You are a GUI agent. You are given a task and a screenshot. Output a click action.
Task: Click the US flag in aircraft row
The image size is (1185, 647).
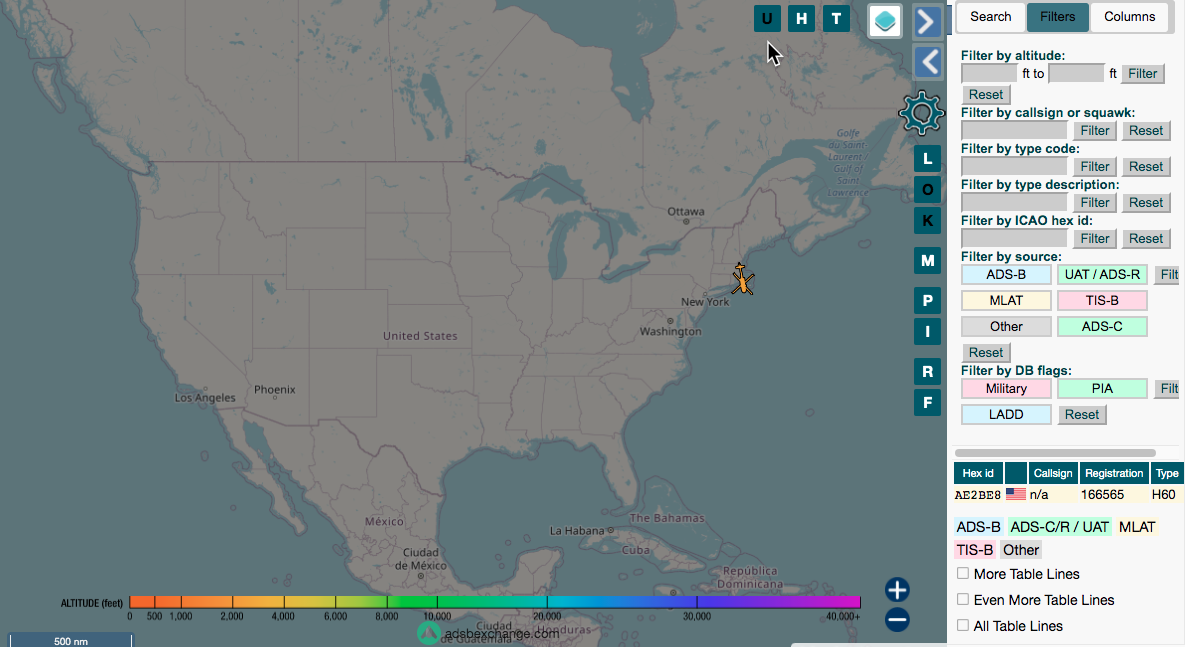coord(1016,494)
